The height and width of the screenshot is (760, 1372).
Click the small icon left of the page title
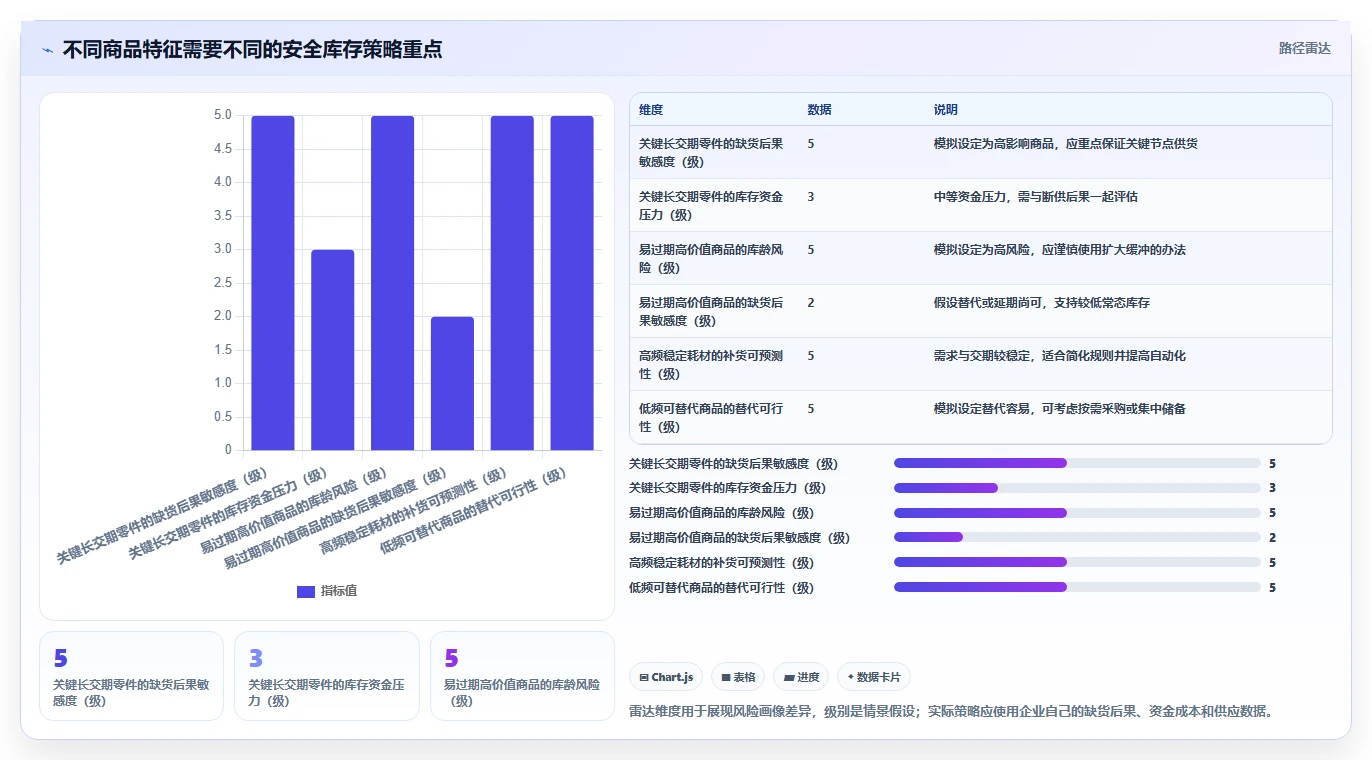[x=48, y=50]
